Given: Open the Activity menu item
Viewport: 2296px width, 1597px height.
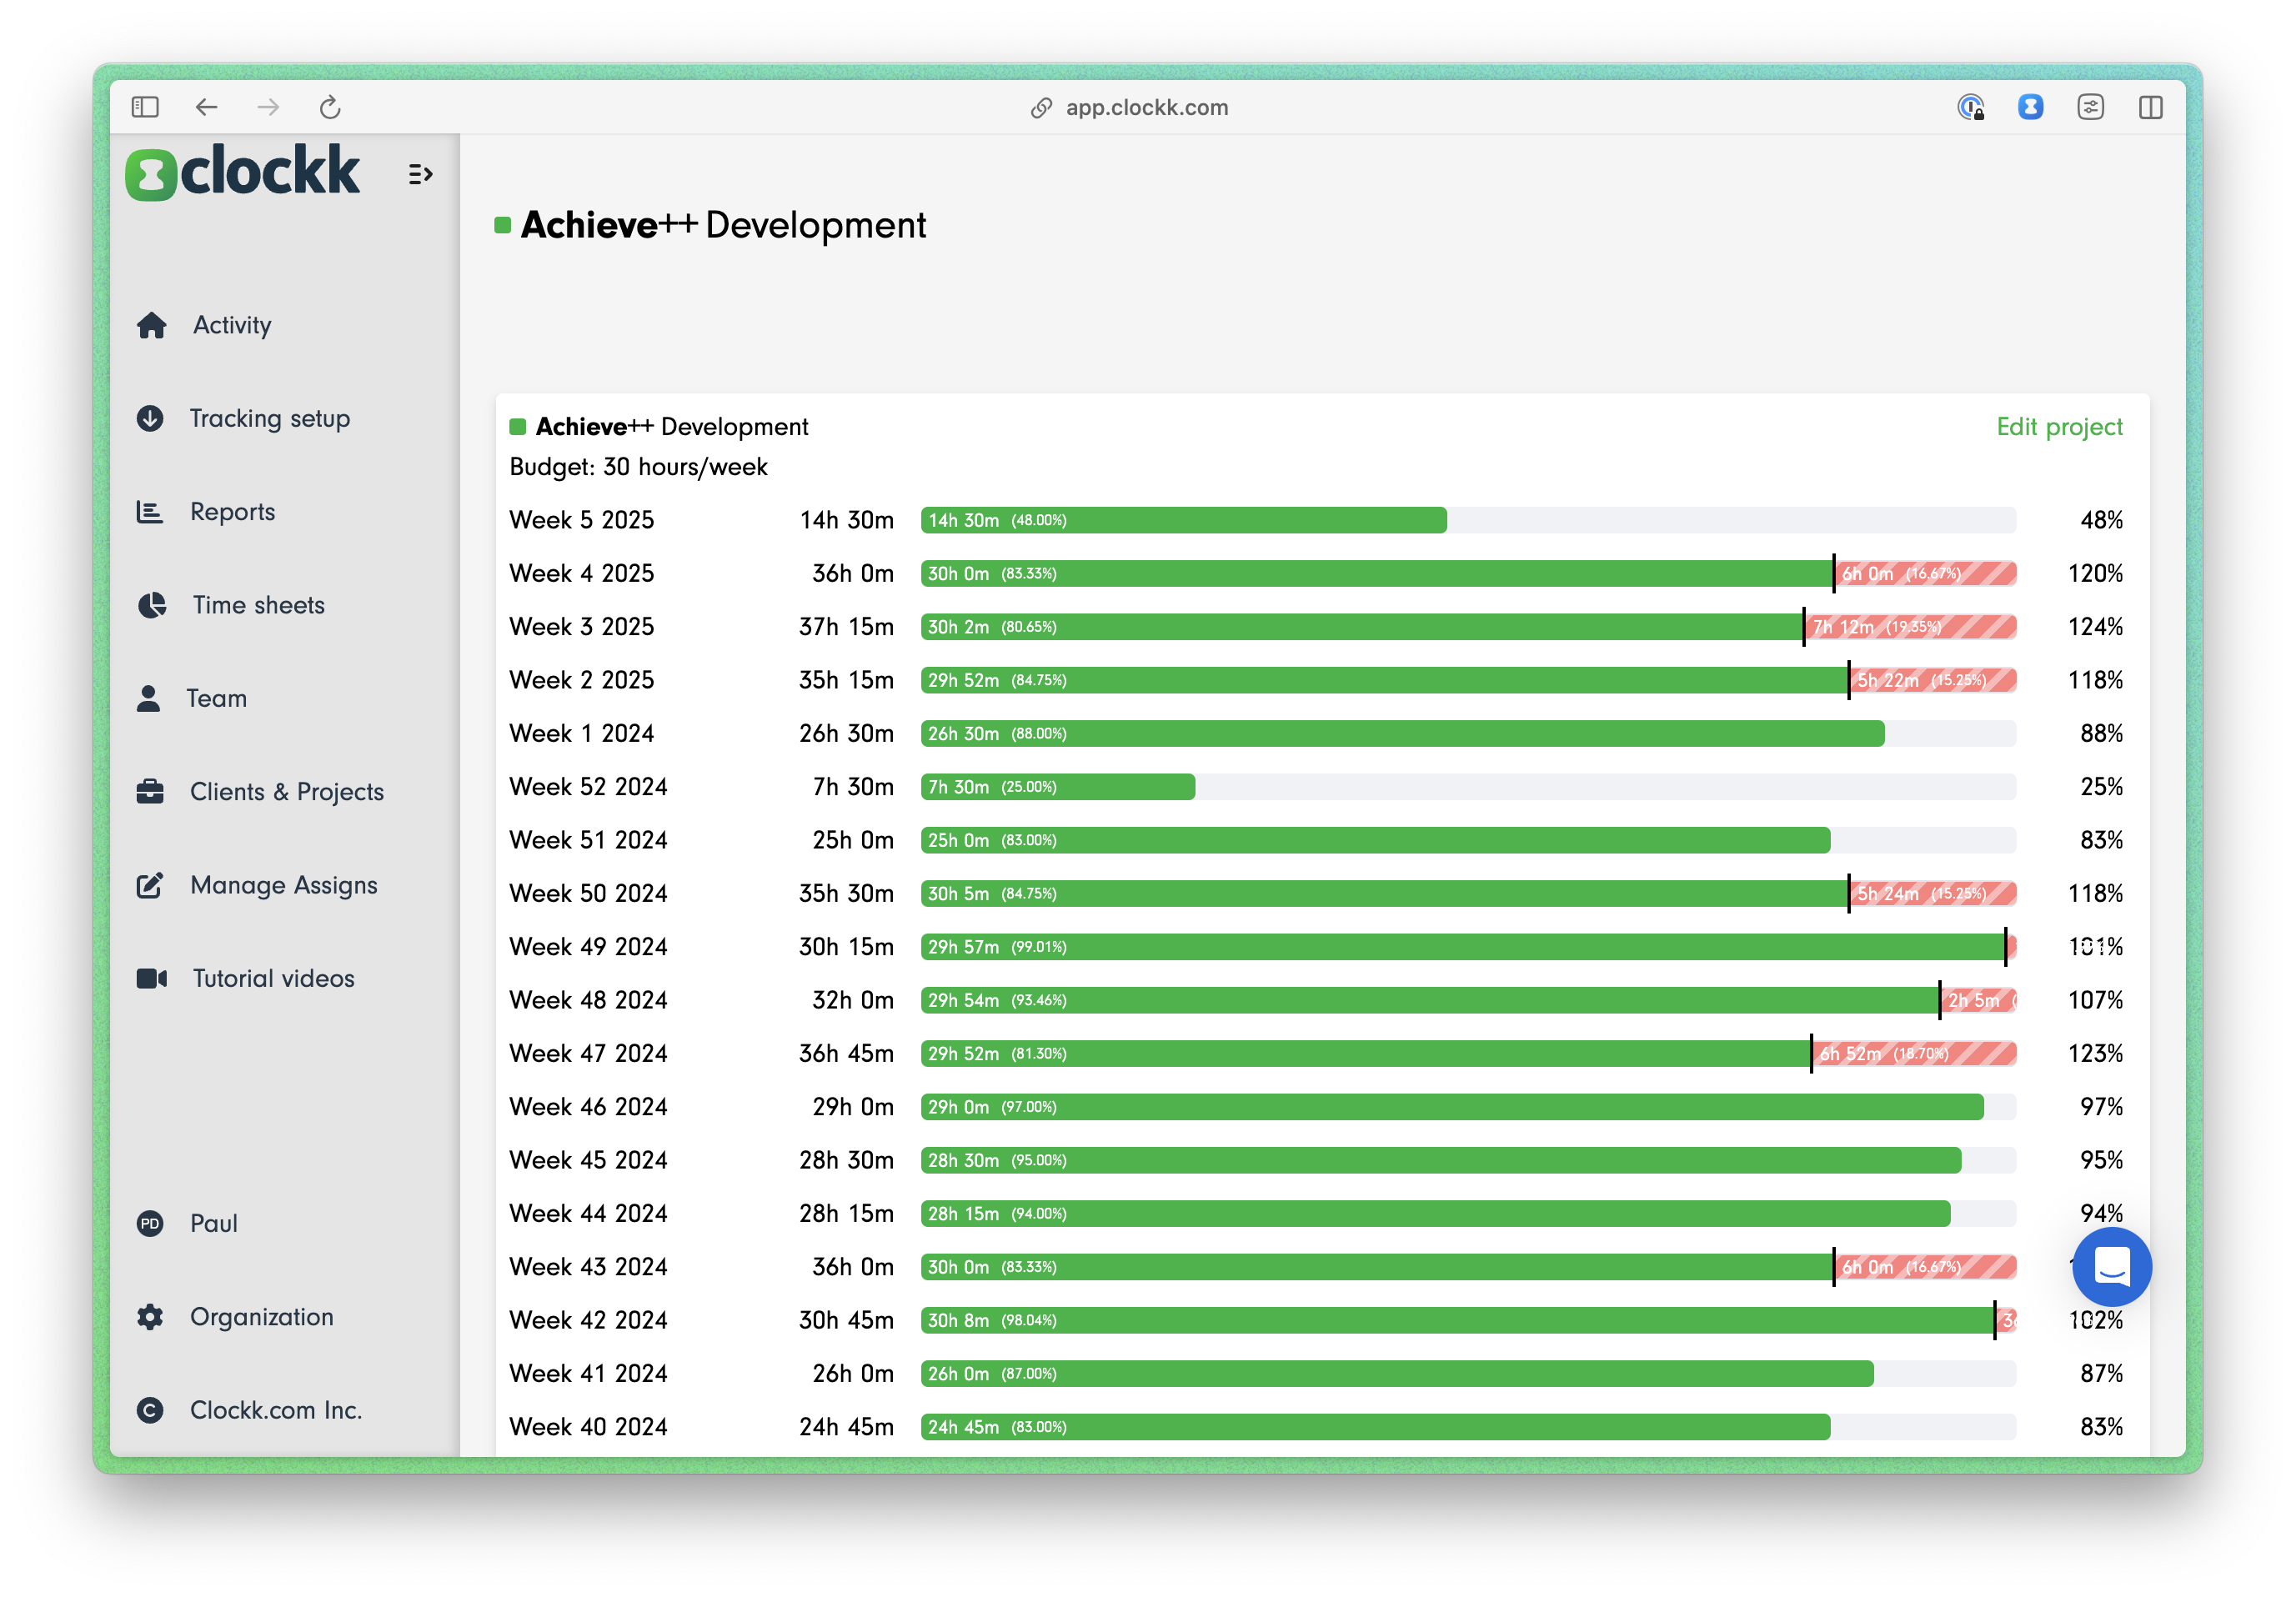Looking at the screenshot, I should click(x=232, y=325).
